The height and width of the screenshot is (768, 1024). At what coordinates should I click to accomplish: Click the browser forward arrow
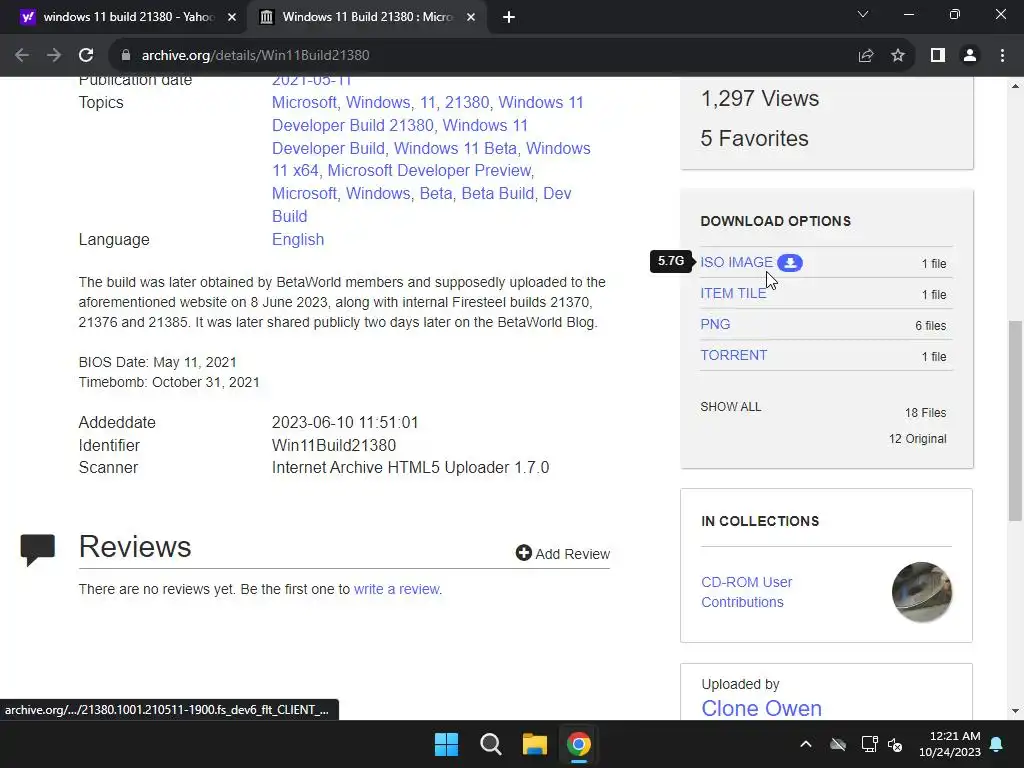coord(54,56)
